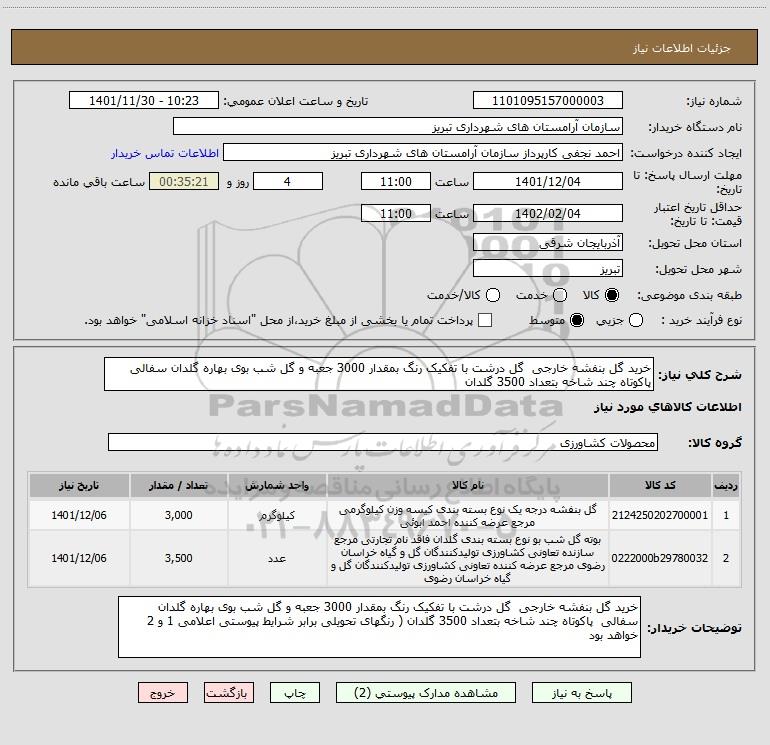Viewport: 770px width, 745px height.
Task: Click the نام دستگاه خریدار field
Action: point(398,126)
